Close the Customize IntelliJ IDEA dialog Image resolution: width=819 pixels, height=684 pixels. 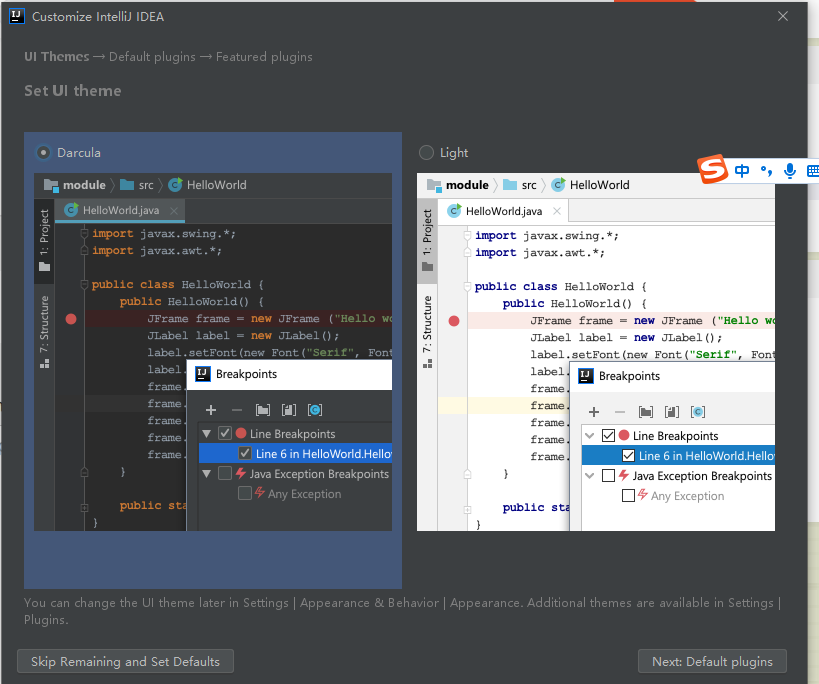[x=782, y=16]
